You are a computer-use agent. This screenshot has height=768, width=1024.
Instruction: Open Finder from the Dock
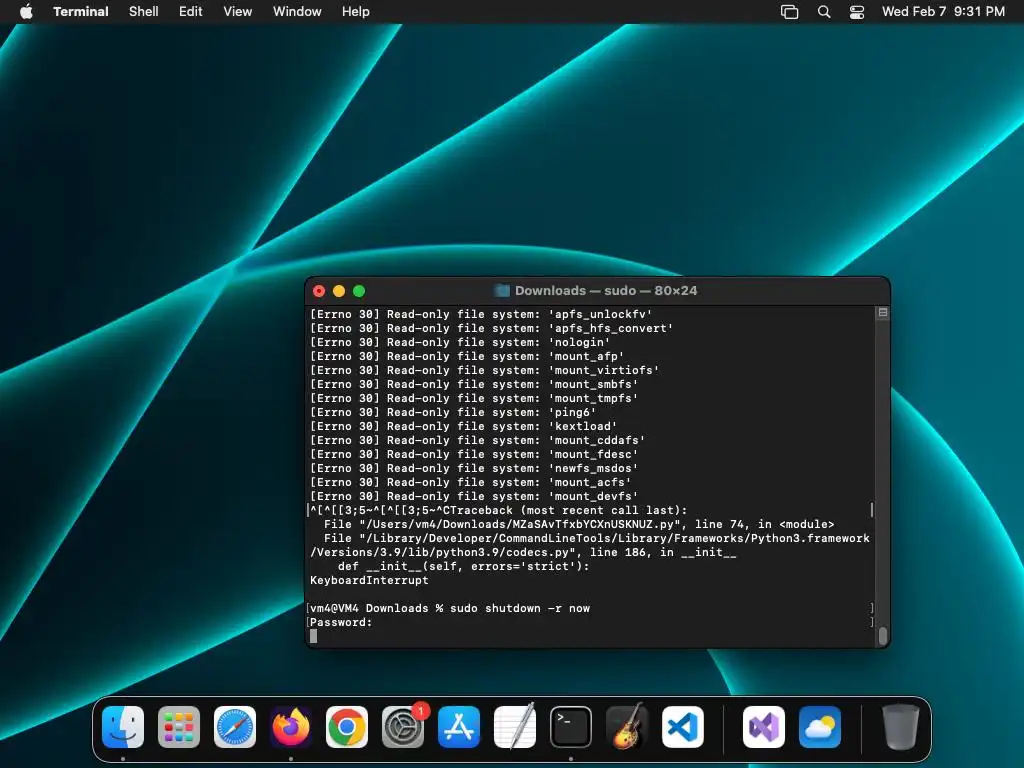pos(123,727)
